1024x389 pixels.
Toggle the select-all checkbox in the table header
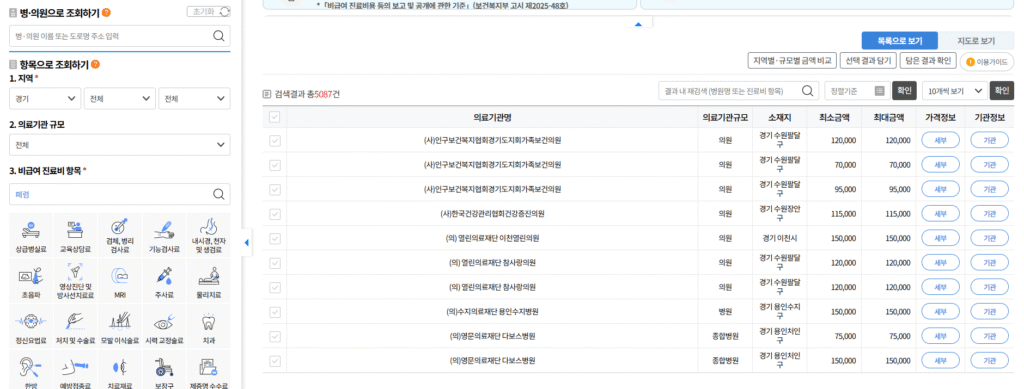coord(274,117)
